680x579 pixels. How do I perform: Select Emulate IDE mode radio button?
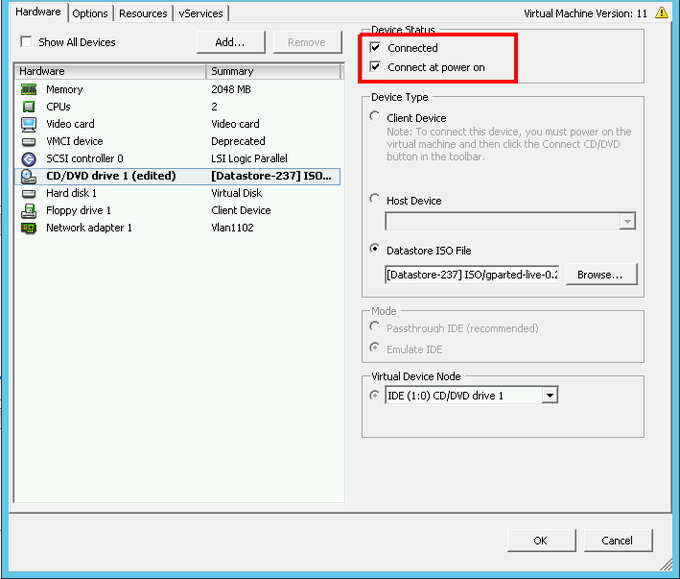375,348
